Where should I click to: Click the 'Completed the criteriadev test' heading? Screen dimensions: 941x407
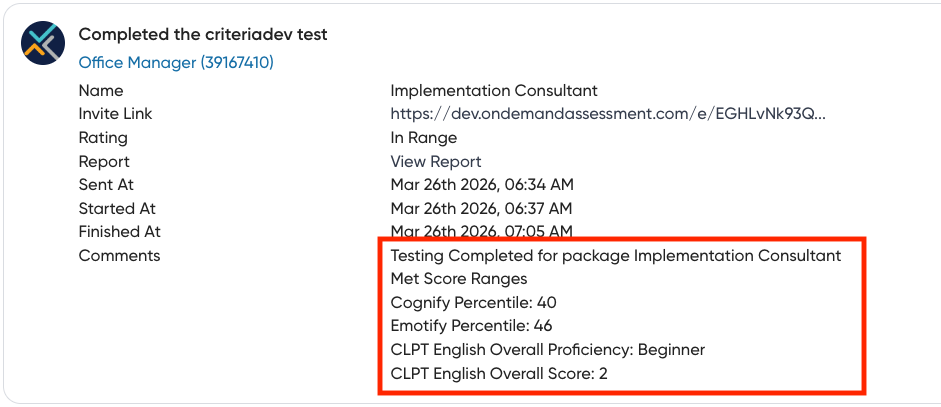[203, 35]
